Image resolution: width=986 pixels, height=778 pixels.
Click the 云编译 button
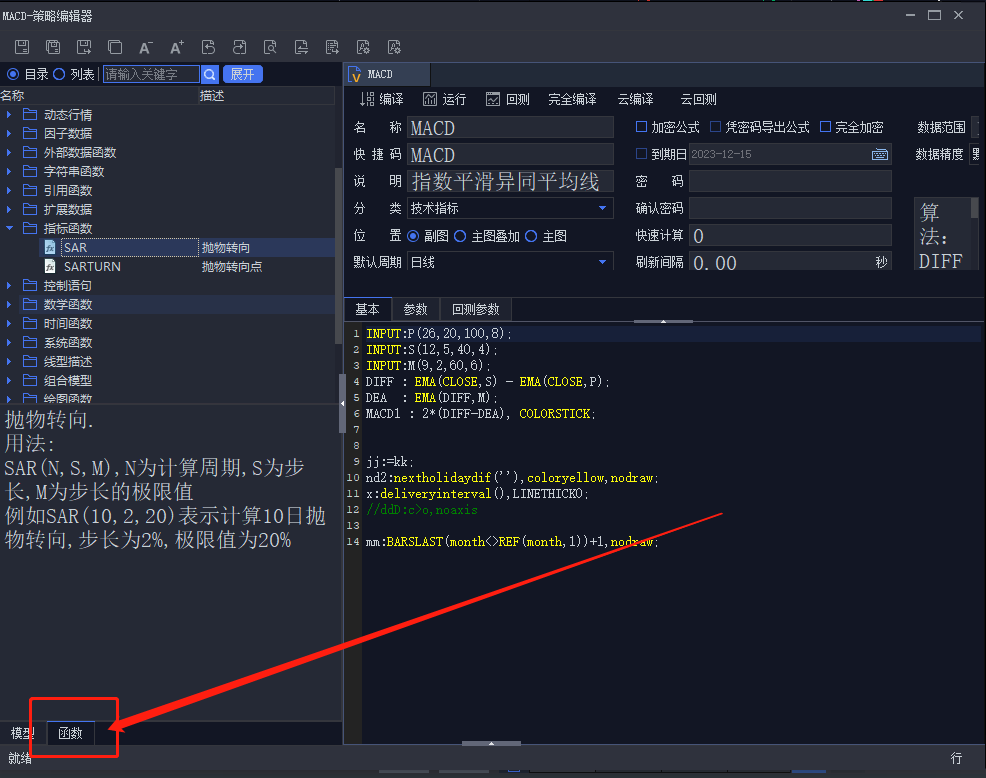pyautogui.click(x=636, y=99)
